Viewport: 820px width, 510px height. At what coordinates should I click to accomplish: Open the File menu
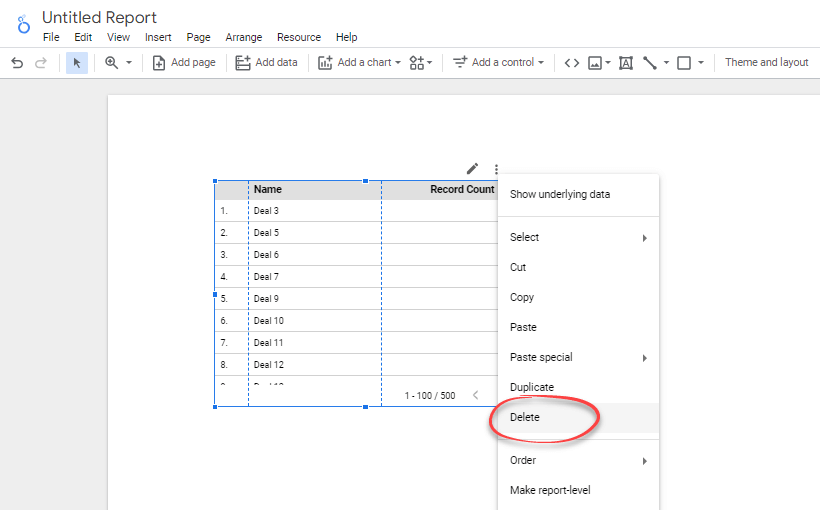click(x=51, y=37)
